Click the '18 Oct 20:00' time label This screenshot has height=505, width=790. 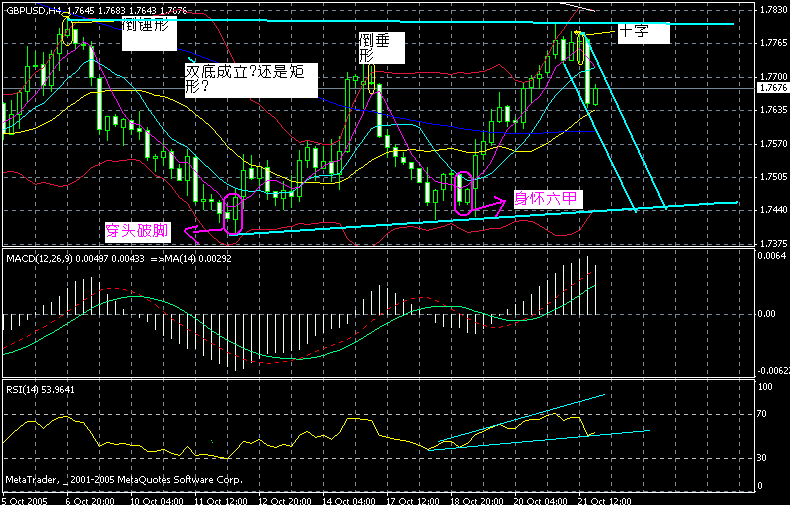tap(477, 501)
